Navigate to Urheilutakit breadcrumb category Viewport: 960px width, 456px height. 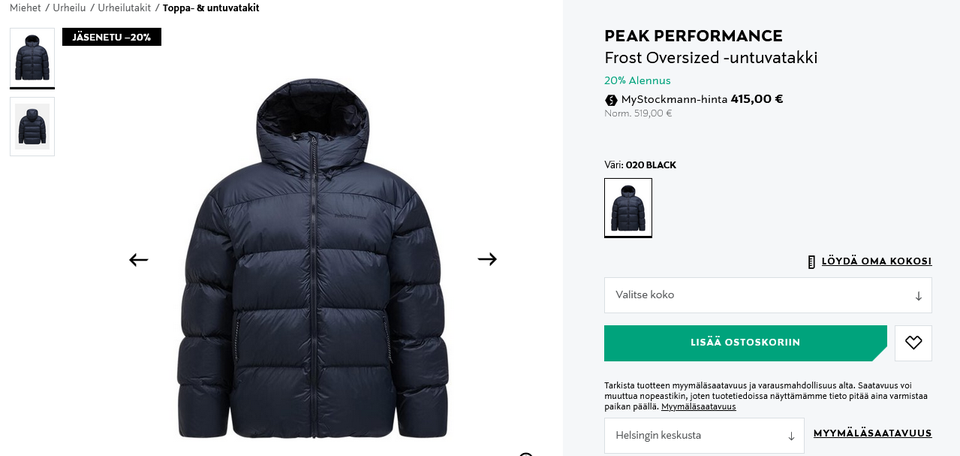(x=124, y=8)
